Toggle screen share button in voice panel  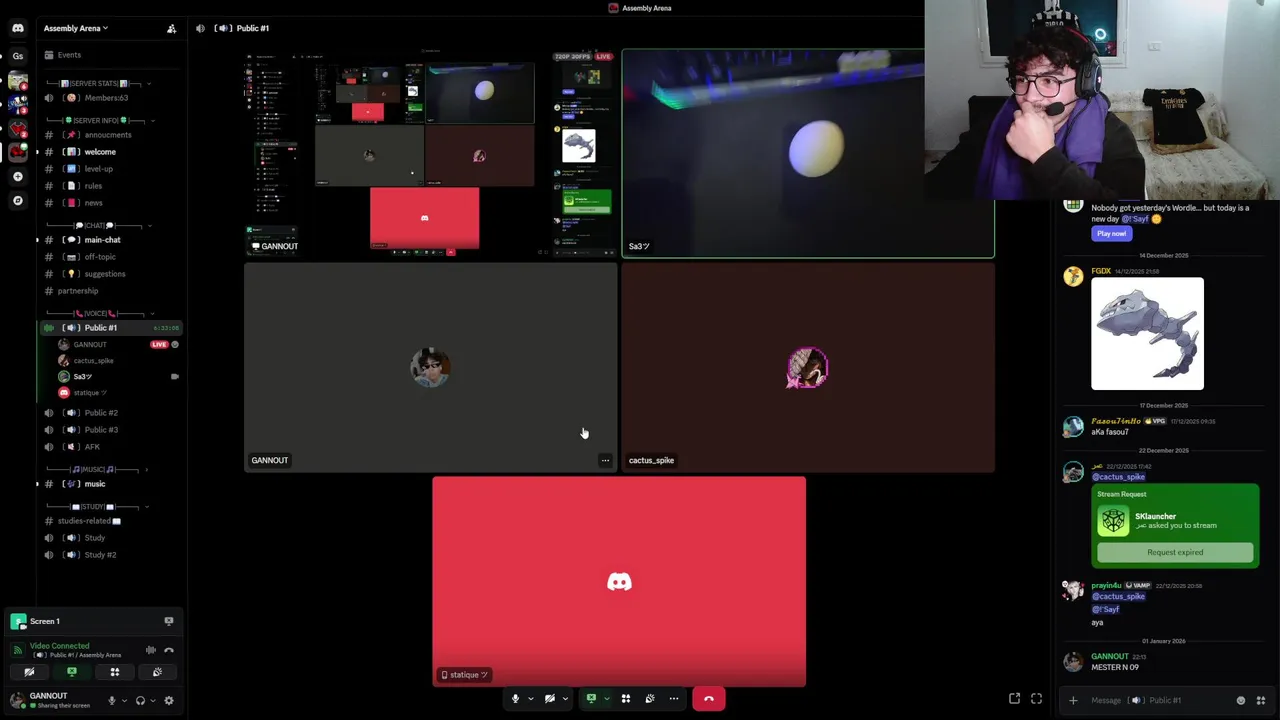71,672
